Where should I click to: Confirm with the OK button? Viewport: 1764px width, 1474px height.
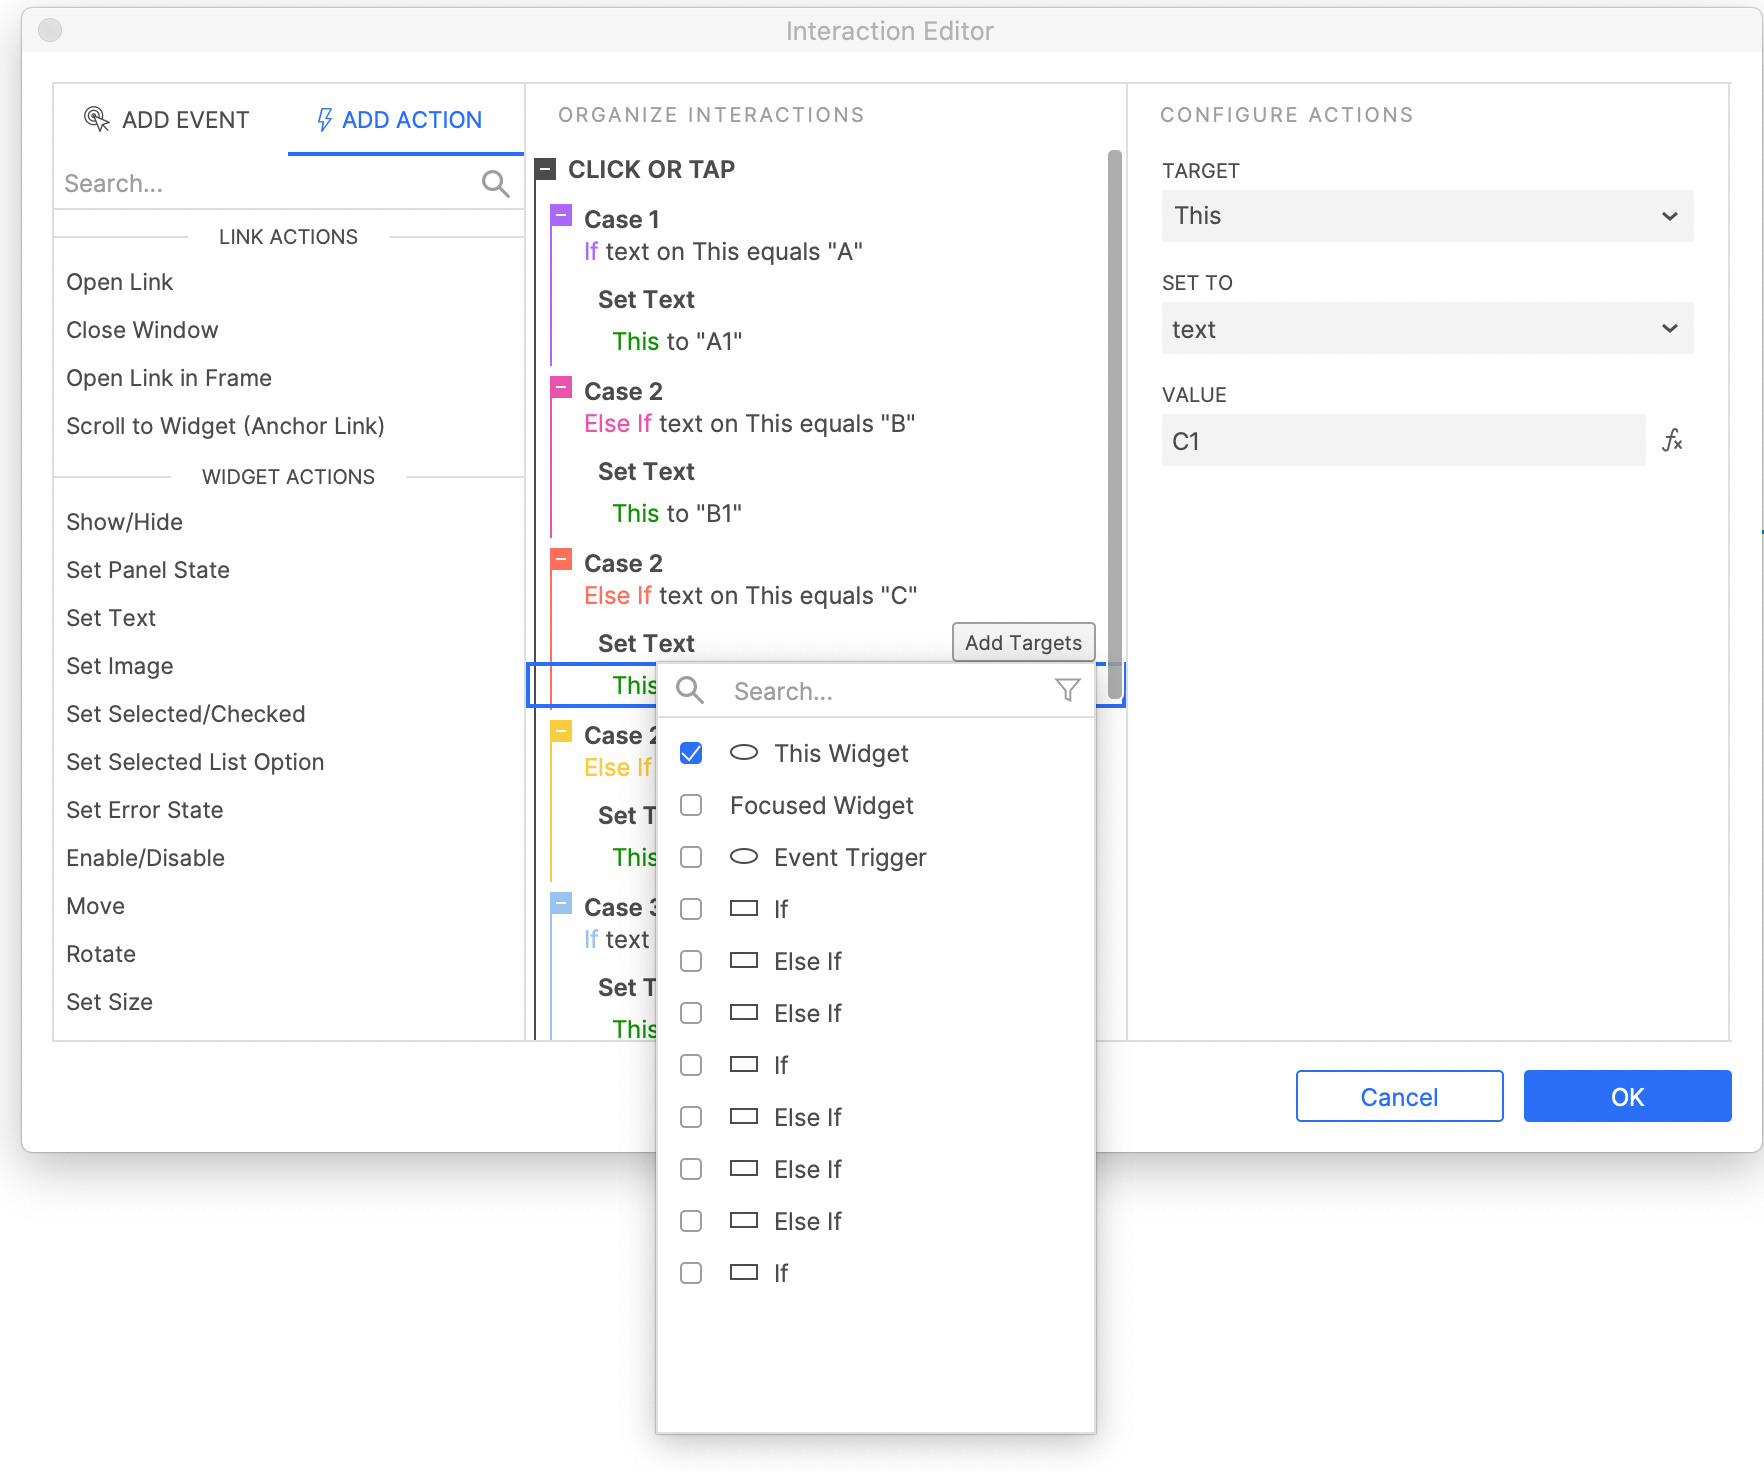tap(1626, 1097)
